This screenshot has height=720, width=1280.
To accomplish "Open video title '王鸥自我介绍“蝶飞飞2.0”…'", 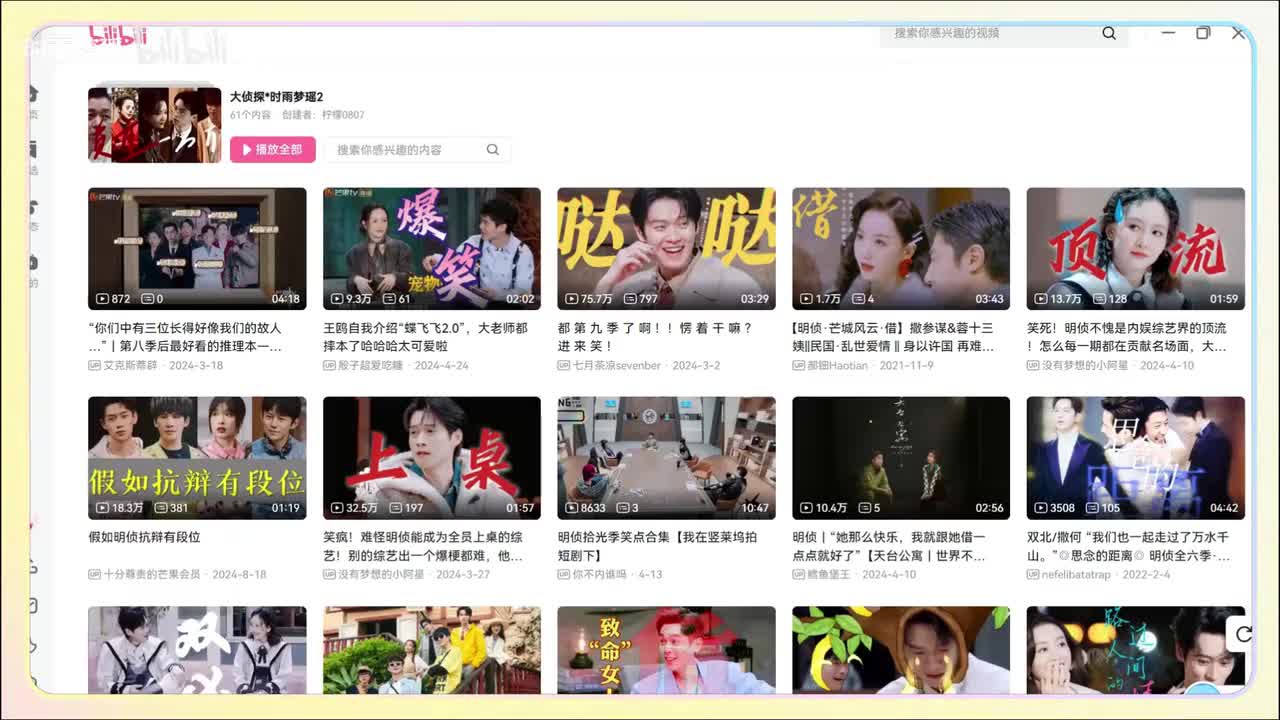I will 426,337.
